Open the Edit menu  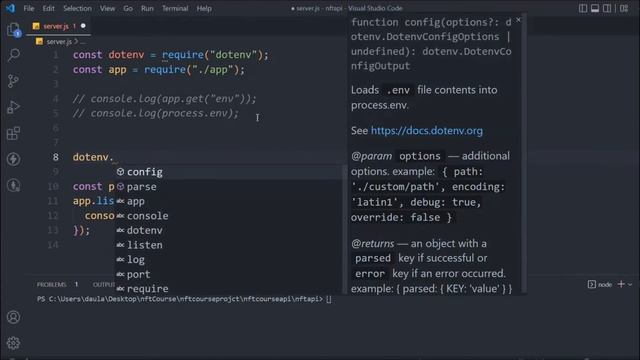click(x=48, y=8)
